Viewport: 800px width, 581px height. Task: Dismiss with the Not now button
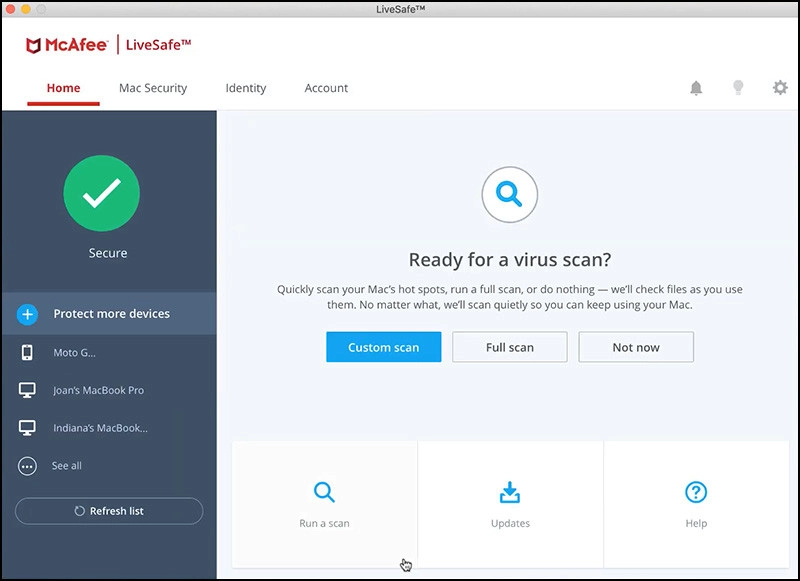click(x=636, y=347)
